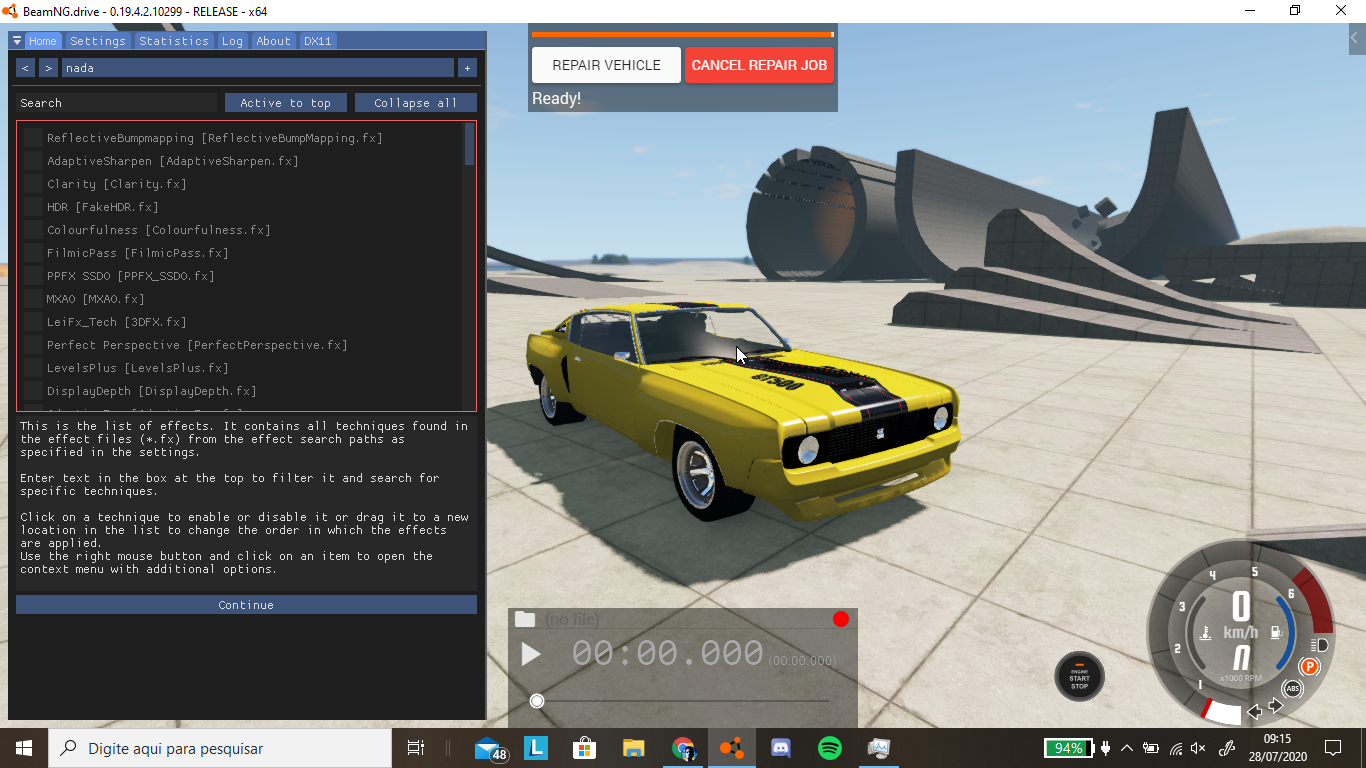Open the About tab
1366x768 pixels.
(x=273, y=41)
